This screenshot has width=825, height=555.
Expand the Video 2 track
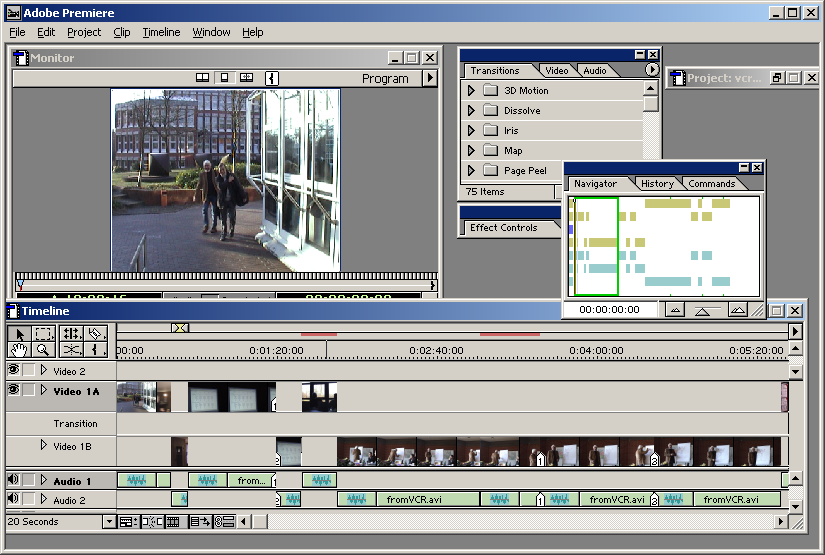pos(44,370)
